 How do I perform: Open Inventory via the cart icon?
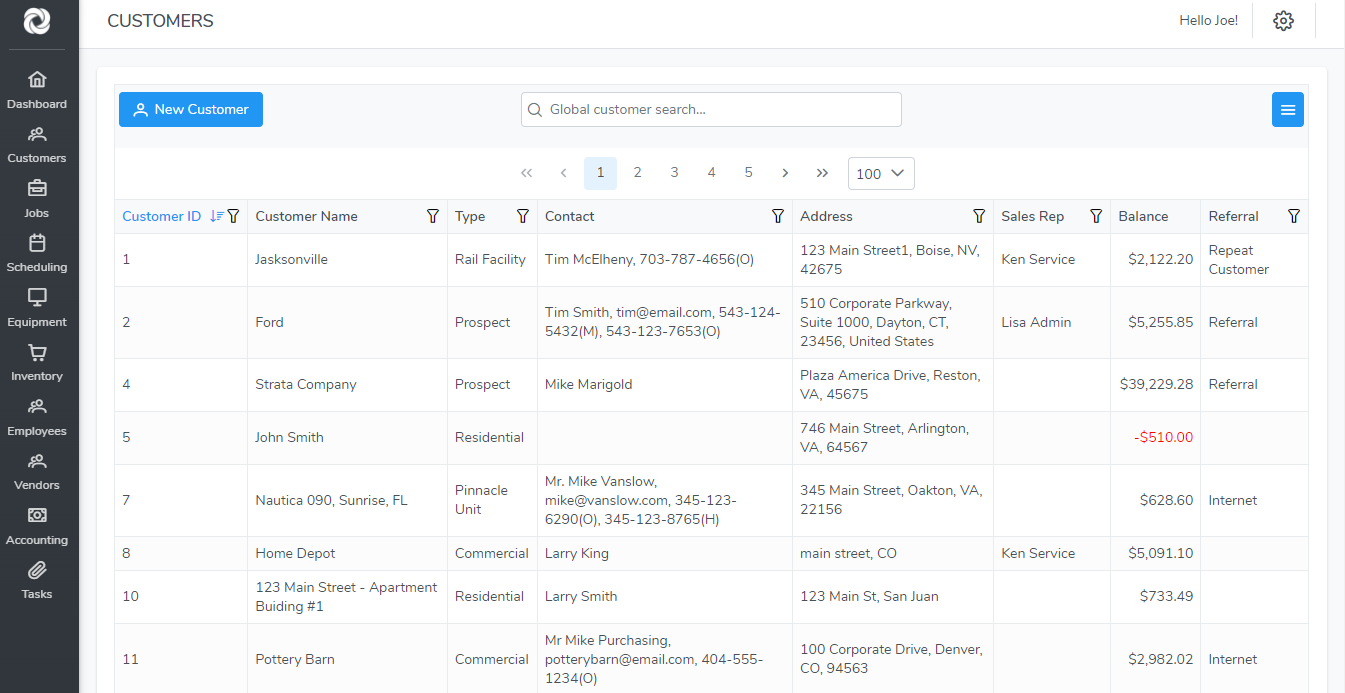point(37,353)
